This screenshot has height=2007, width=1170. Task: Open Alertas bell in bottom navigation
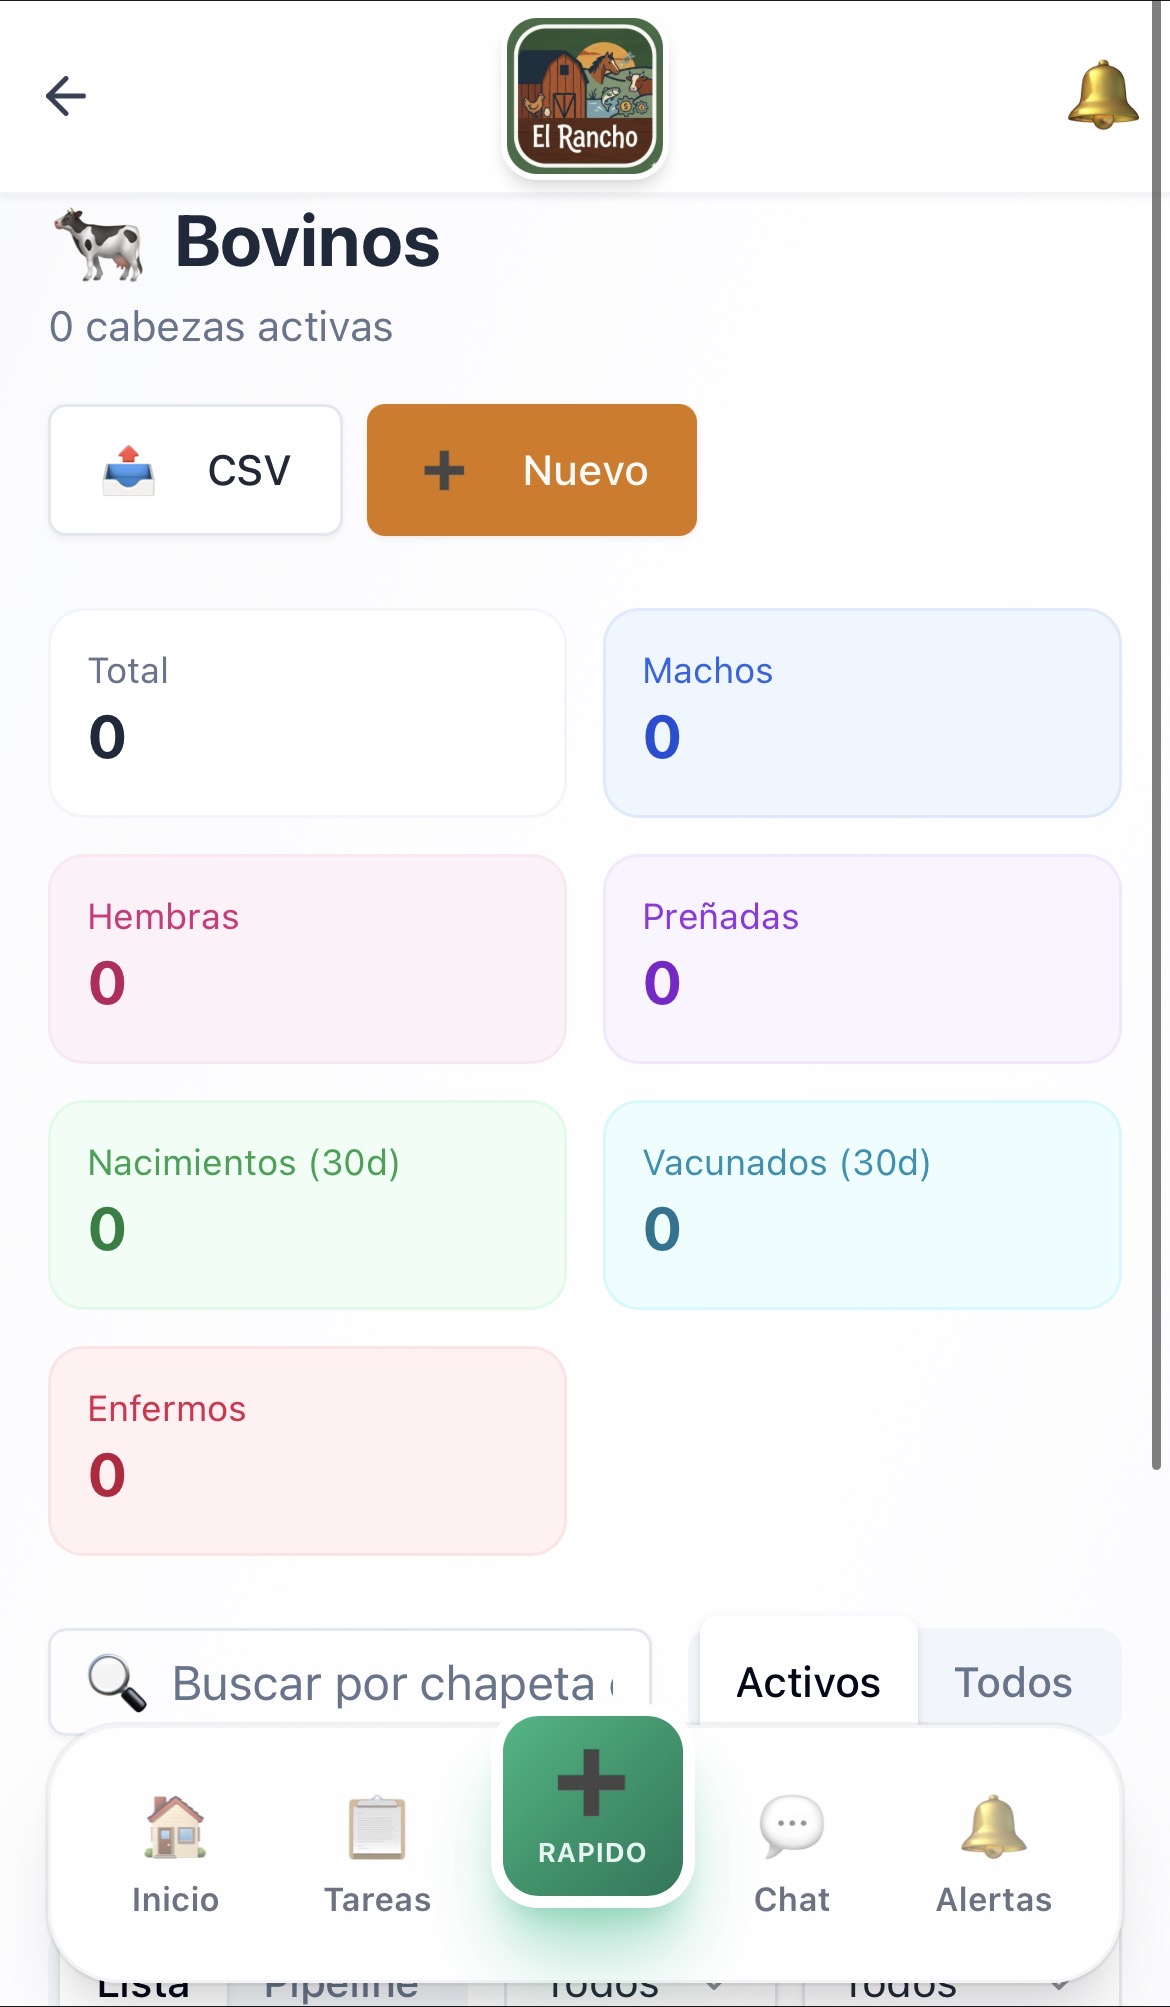point(994,1852)
